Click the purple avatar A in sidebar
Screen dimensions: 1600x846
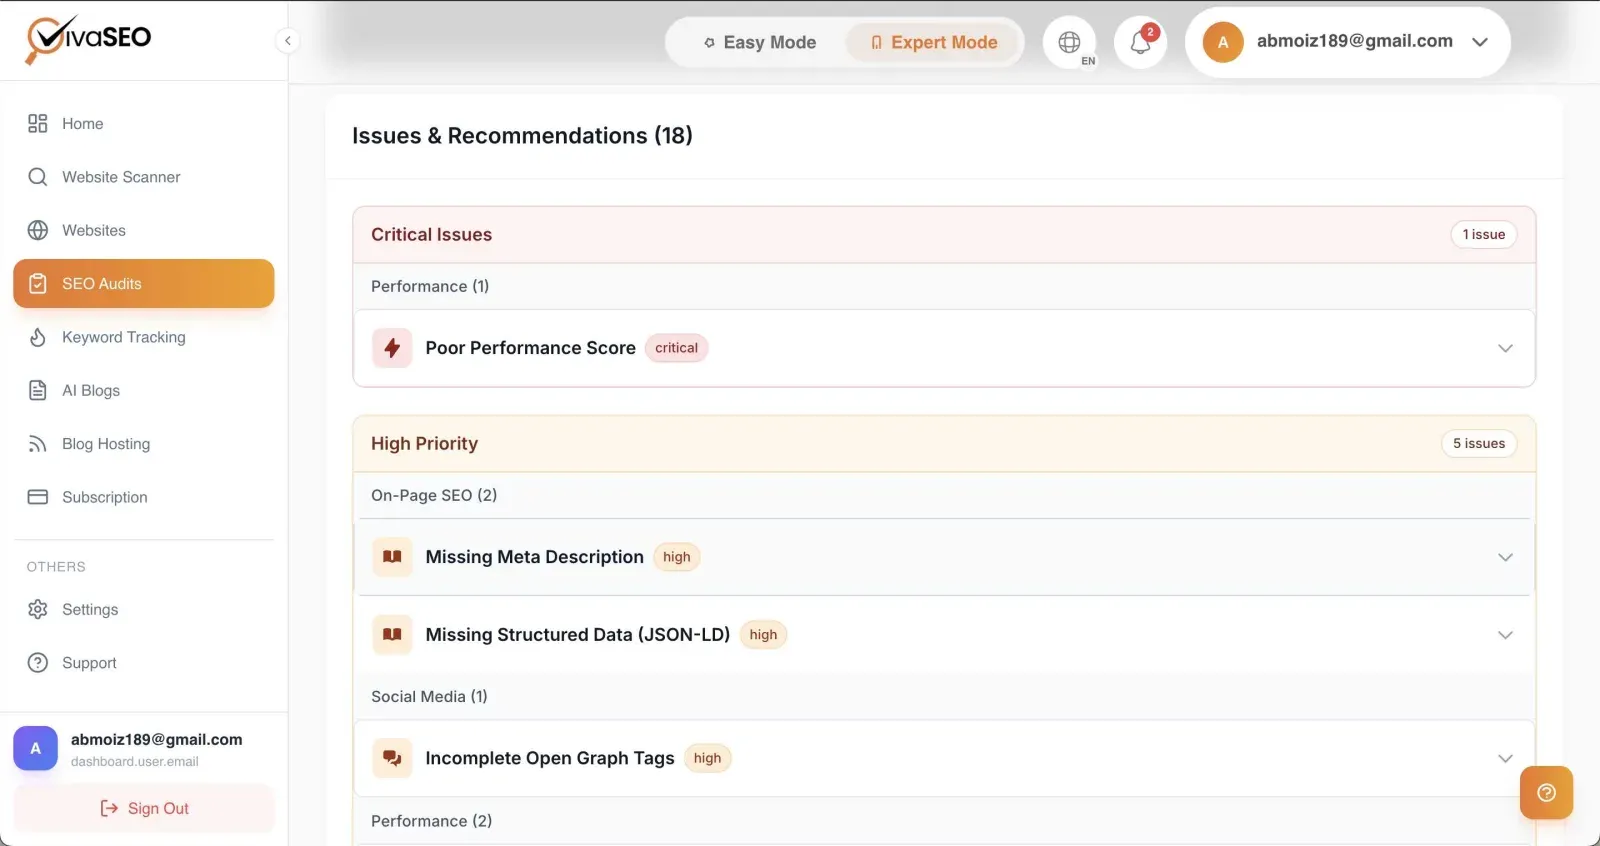pos(35,748)
